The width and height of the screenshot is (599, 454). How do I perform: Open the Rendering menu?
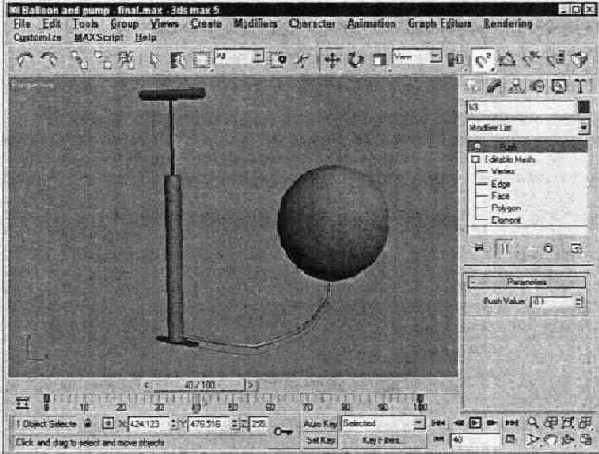pyautogui.click(x=508, y=24)
